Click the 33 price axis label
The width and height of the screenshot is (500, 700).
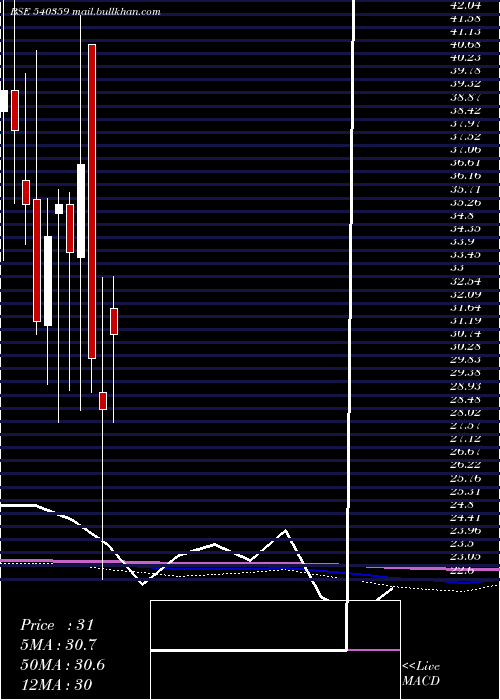458,268
